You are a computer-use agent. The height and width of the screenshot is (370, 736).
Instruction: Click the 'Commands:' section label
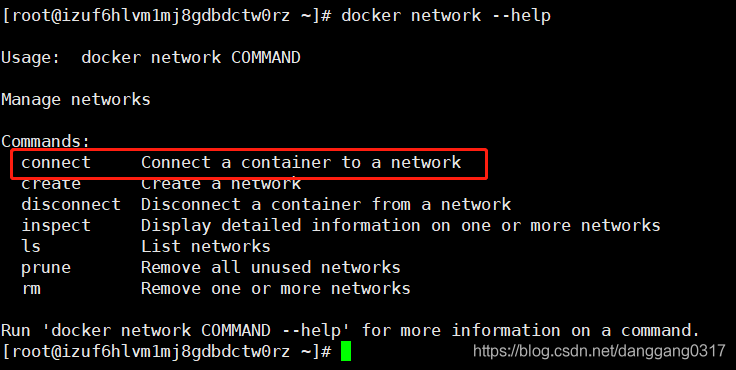pyautogui.click(x=46, y=141)
